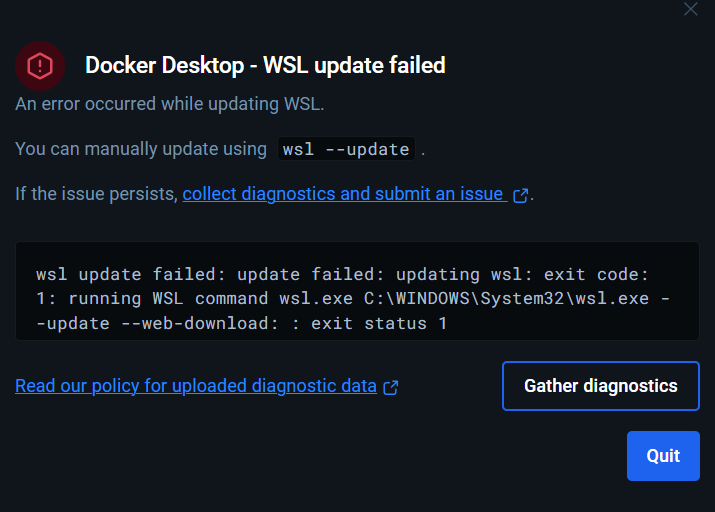Open collect diagnostics and submit an issue link
715x512 pixels.
tap(342, 194)
